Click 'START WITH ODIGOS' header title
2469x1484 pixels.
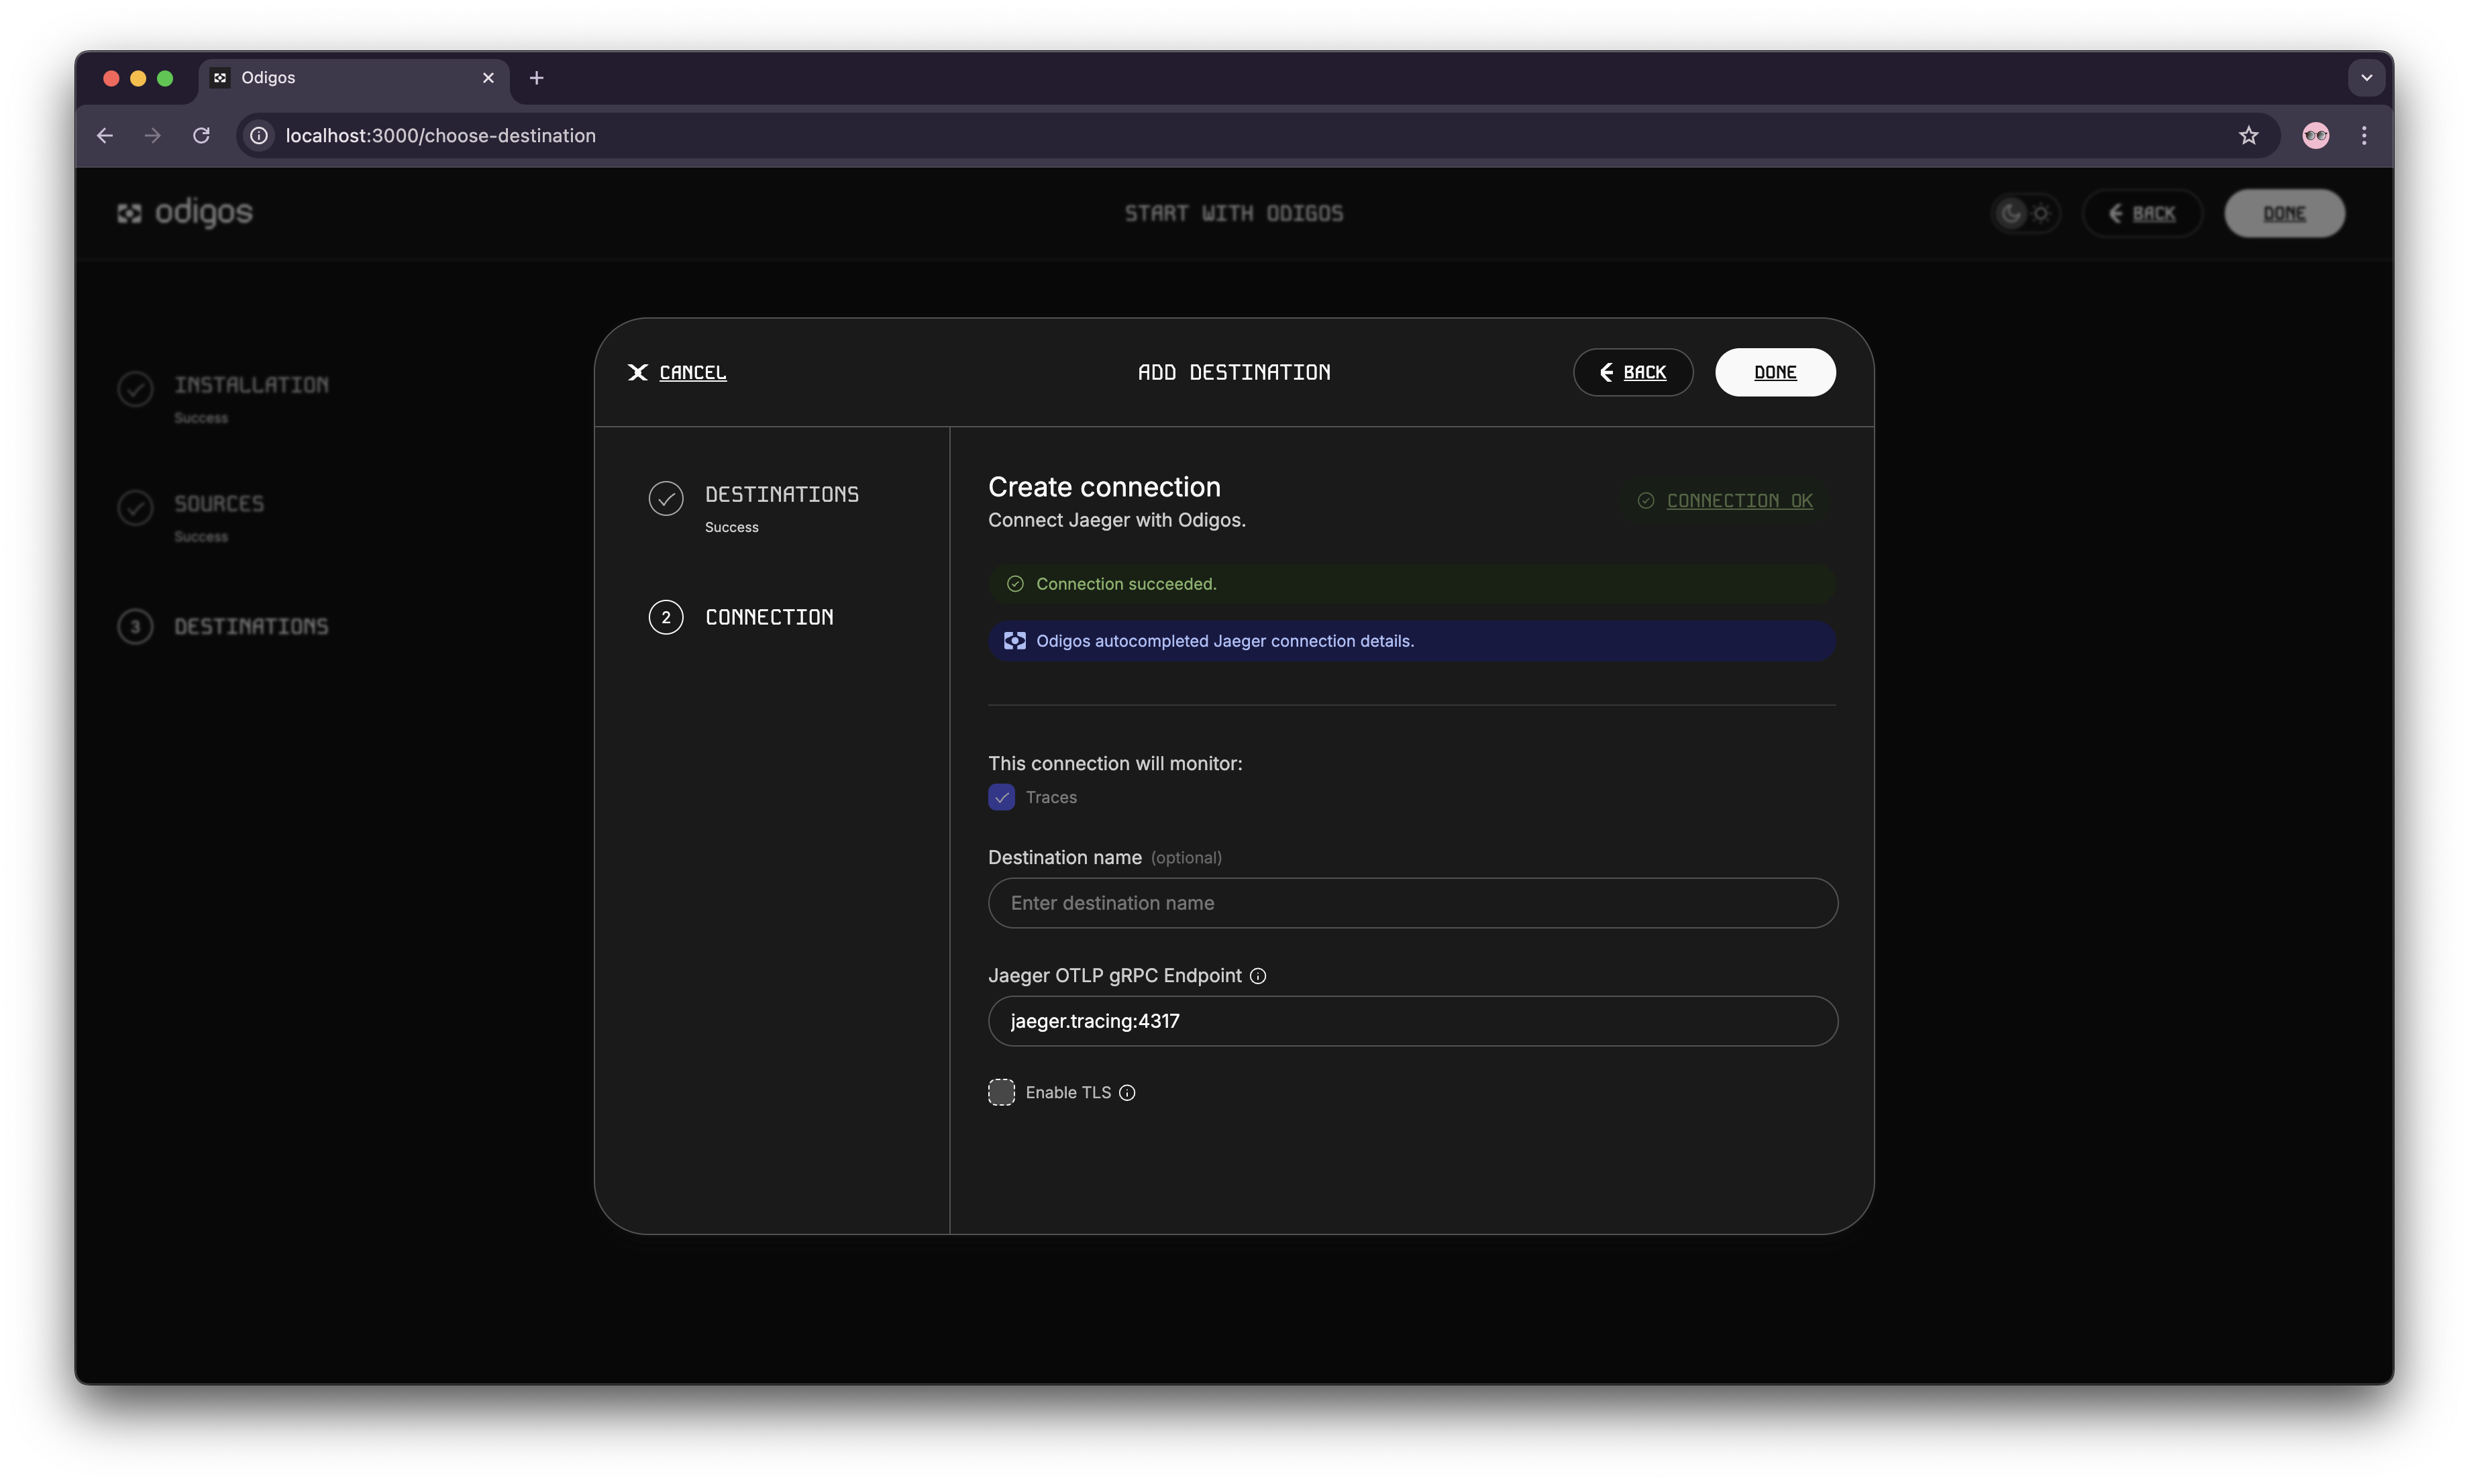[1233, 213]
